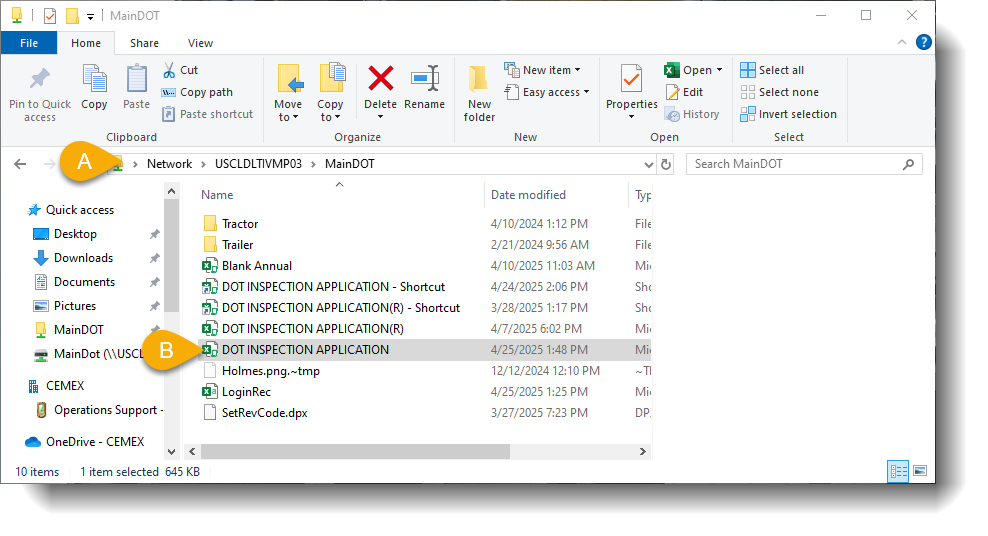Open Quick Access Toolbar customize dropdown
Screen dimensions: 988x536
[x=91, y=16]
